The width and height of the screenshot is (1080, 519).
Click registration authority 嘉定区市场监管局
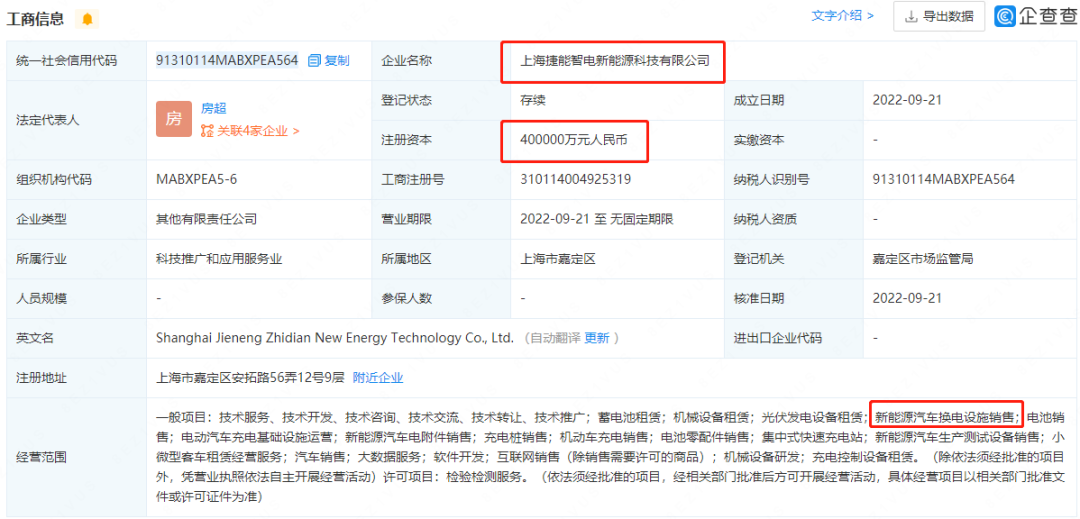(922, 260)
